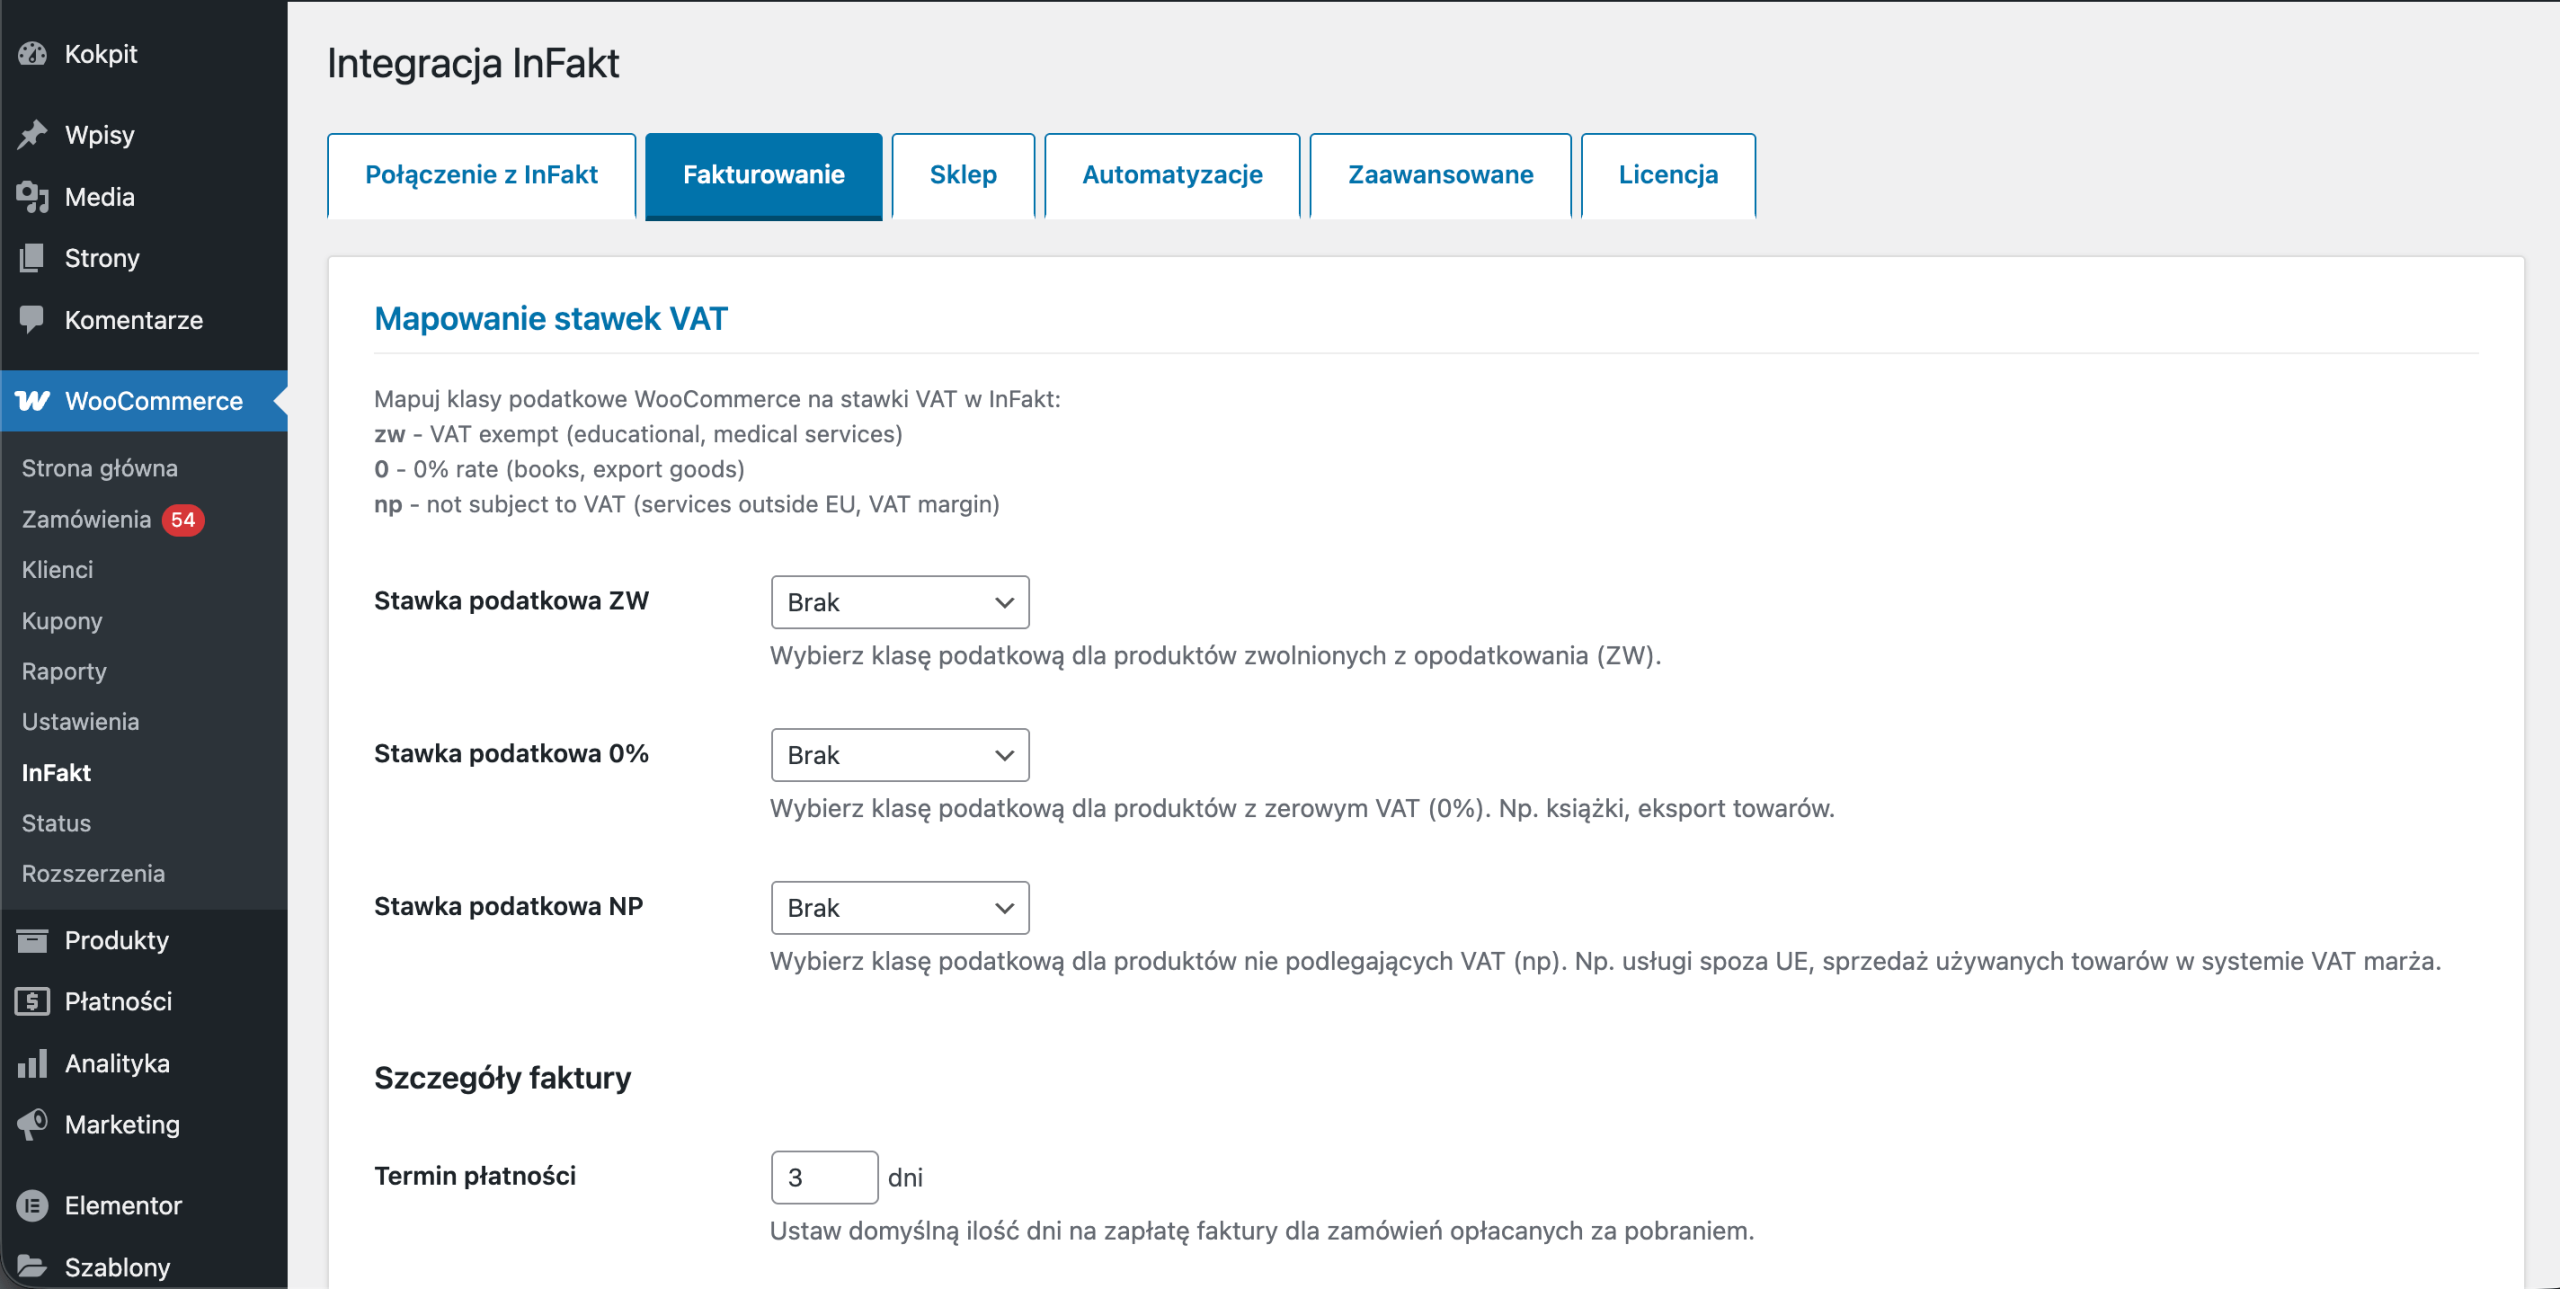Open the InFakt settings link
Image resolution: width=2560 pixels, height=1289 pixels.
point(55,772)
